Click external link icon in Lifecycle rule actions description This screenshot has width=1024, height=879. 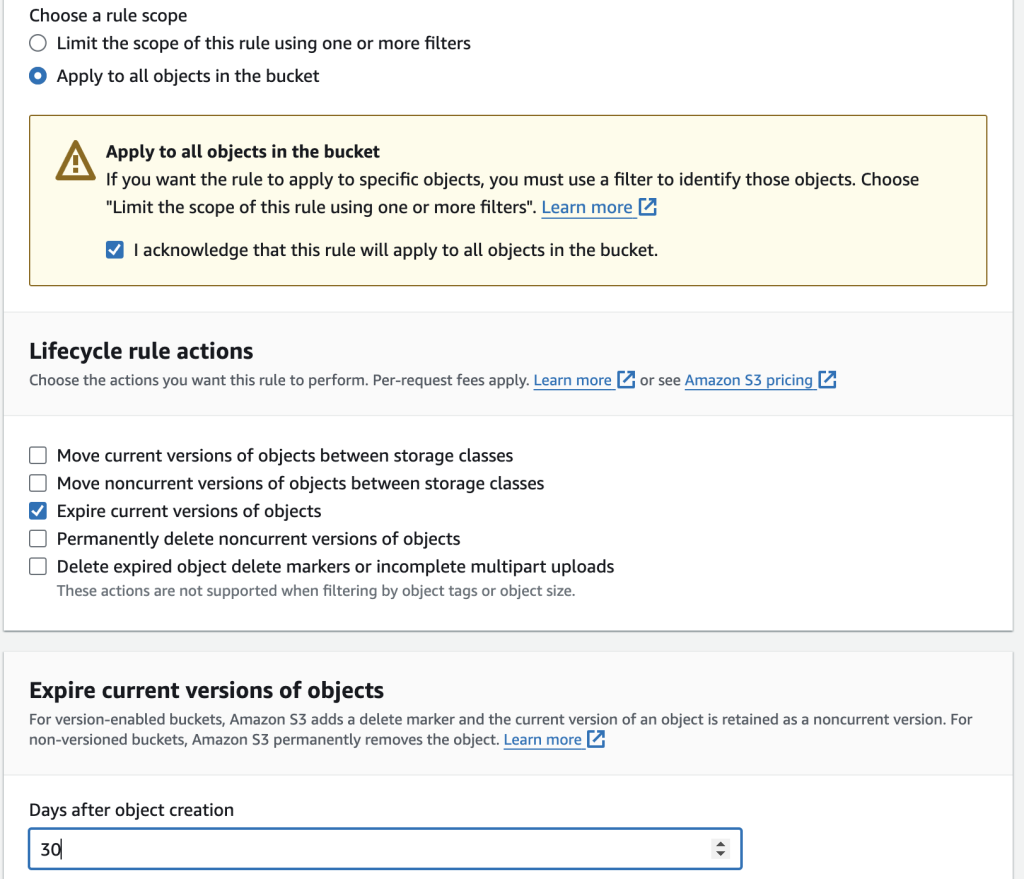(626, 380)
